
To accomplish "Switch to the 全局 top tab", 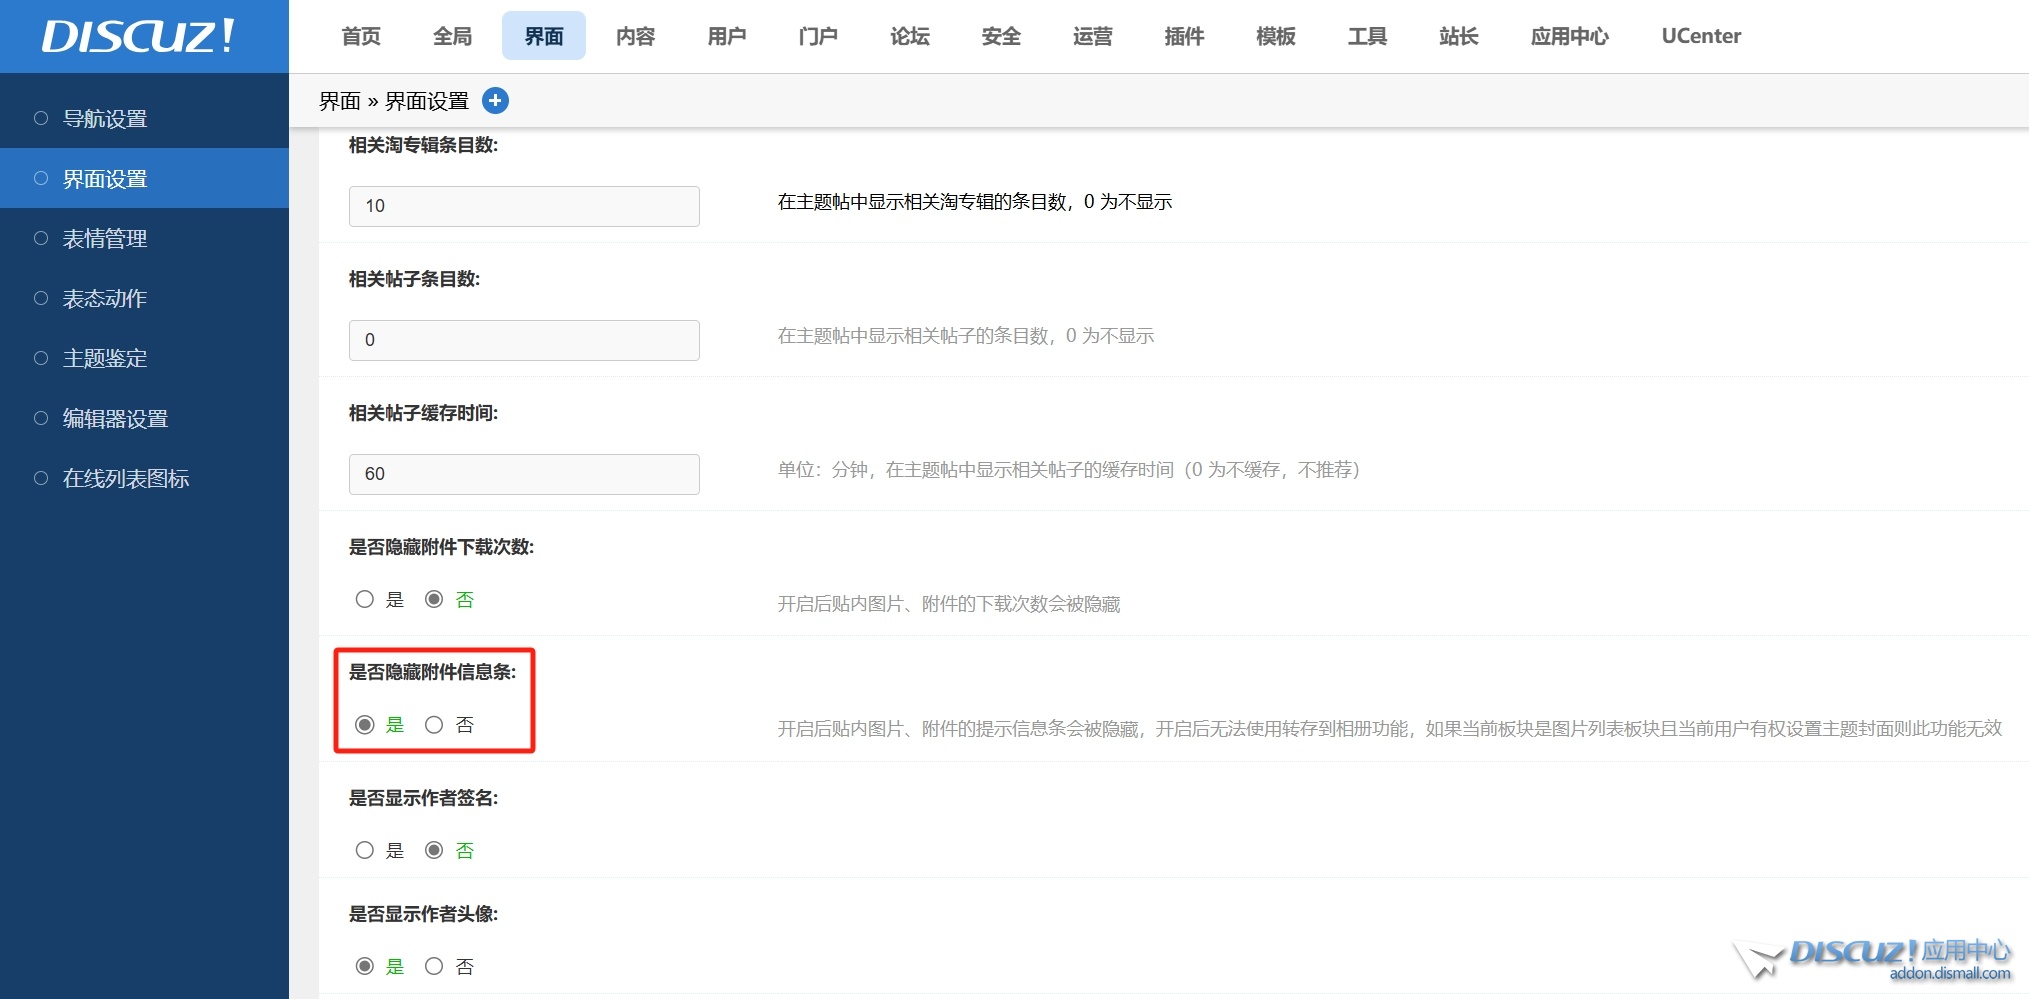I will tap(452, 37).
